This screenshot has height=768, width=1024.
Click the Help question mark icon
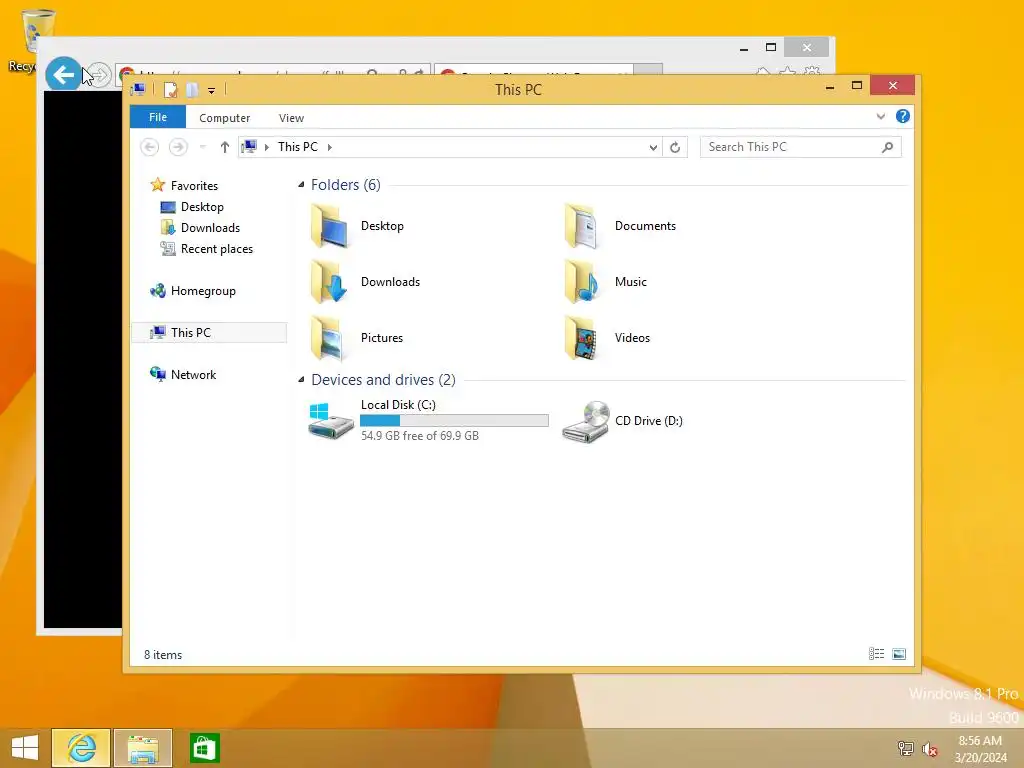coord(903,116)
